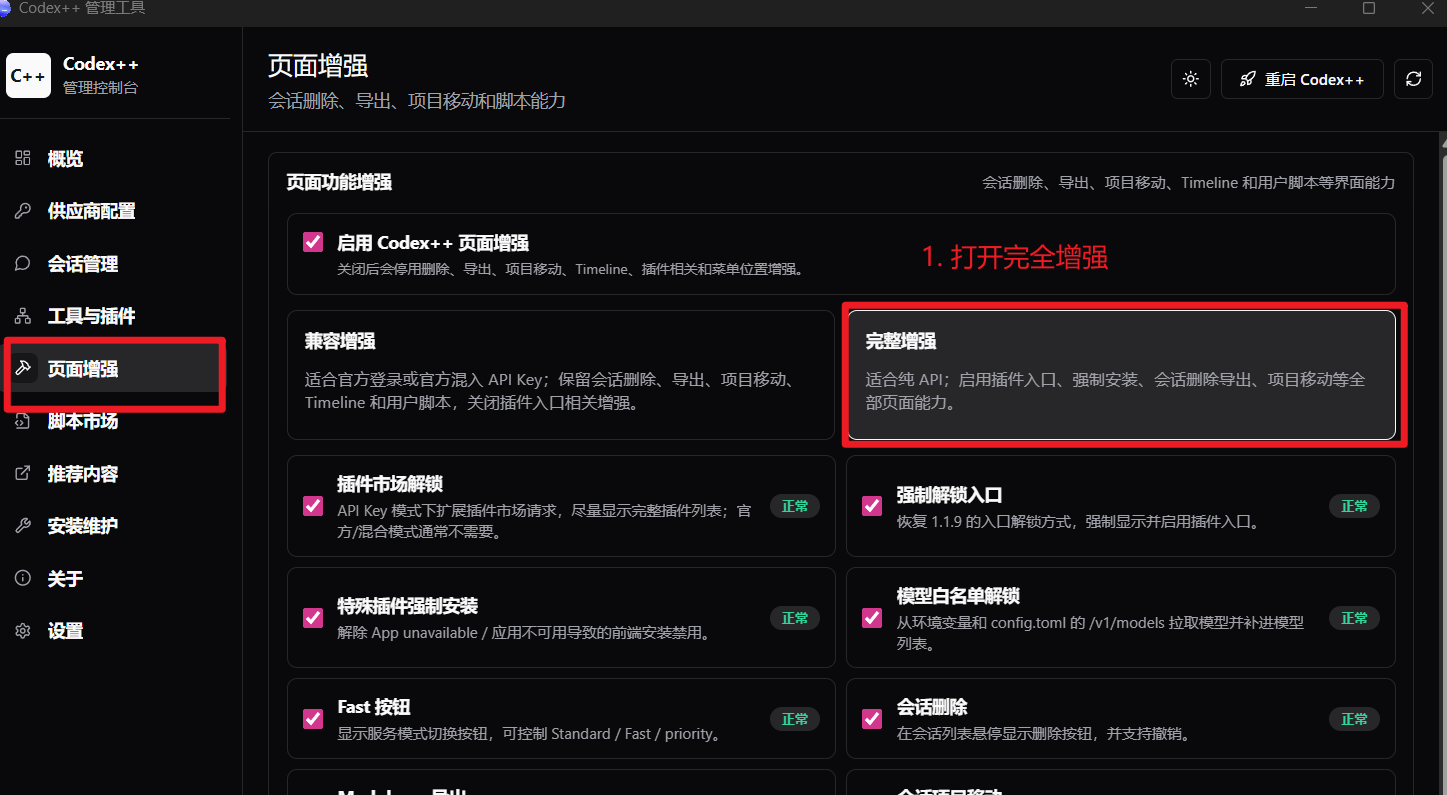Screen dimensions: 1447x795
Task: Click 正常 badge on 特殊插件强制安装 row
Action: pyautogui.click(x=795, y=618)
